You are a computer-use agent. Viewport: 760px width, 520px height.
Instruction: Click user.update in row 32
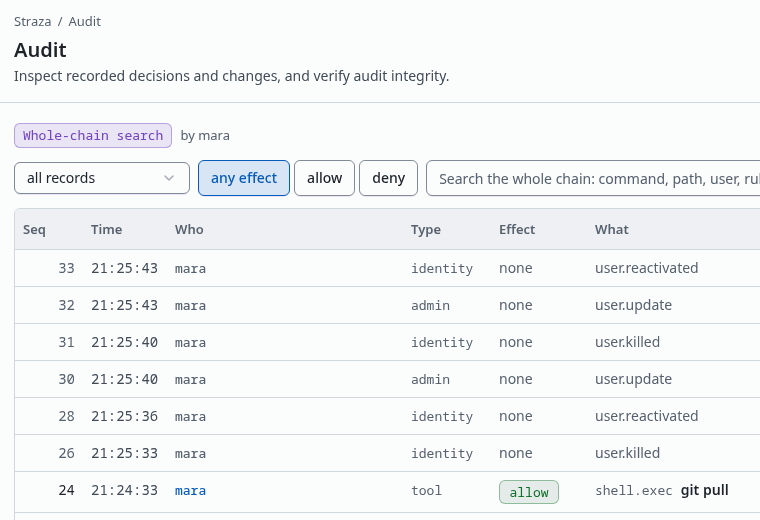coord(633,305)
